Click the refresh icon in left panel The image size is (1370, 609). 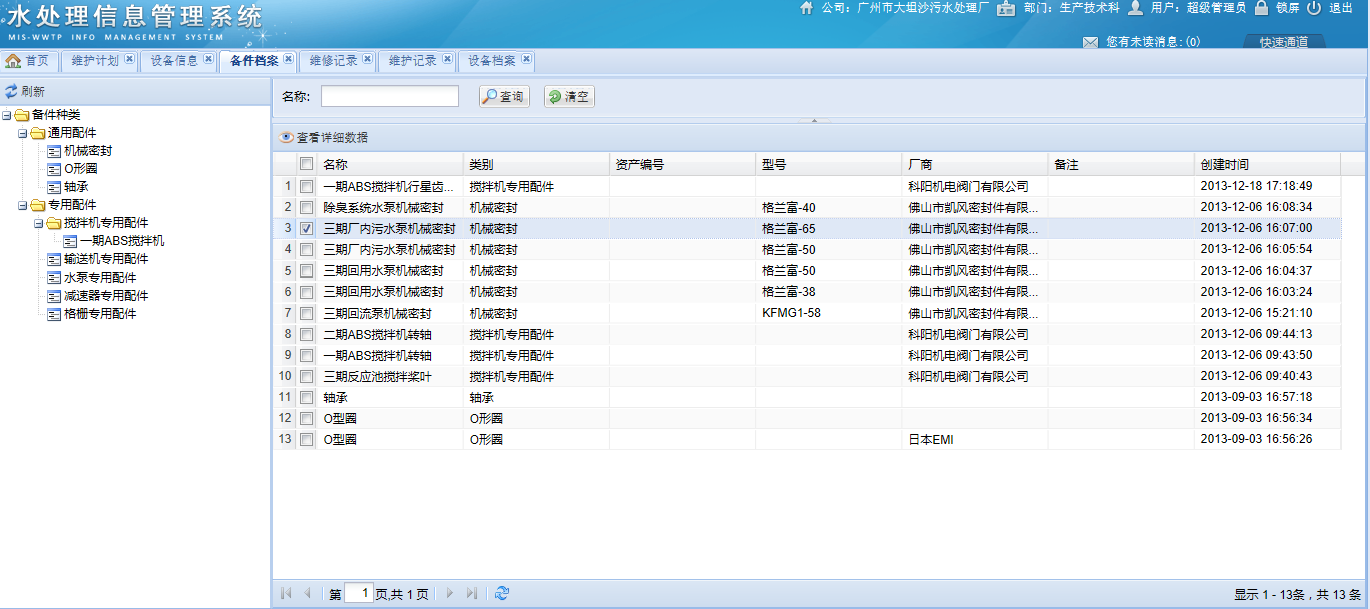[x=11, y=91]
